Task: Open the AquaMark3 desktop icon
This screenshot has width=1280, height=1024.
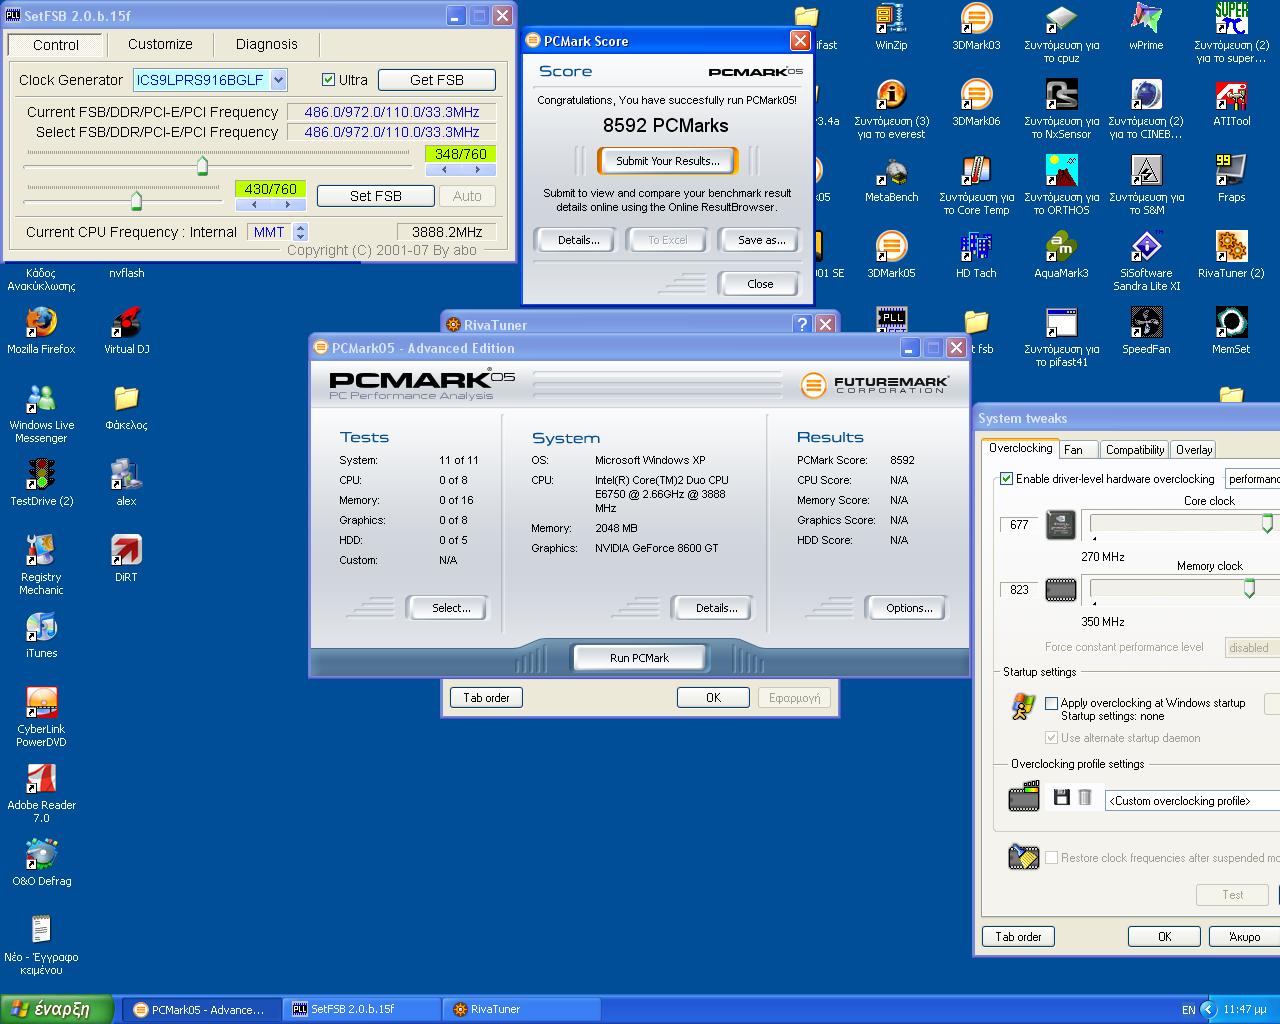Action: 1061,255
